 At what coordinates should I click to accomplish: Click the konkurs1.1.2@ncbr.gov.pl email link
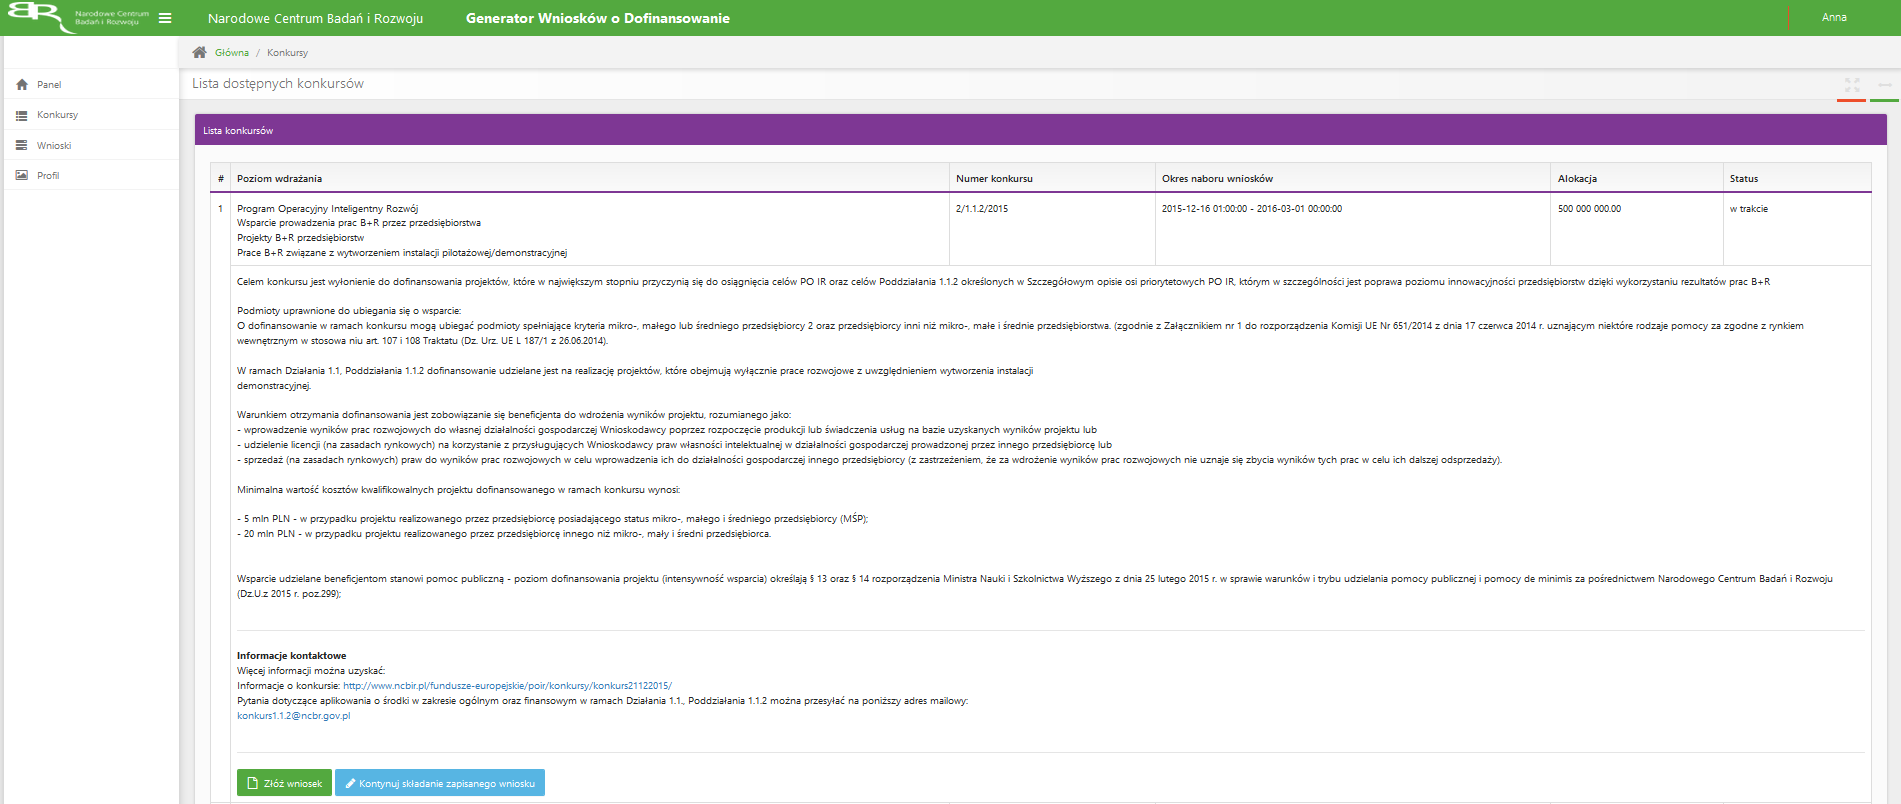(293, 716)
